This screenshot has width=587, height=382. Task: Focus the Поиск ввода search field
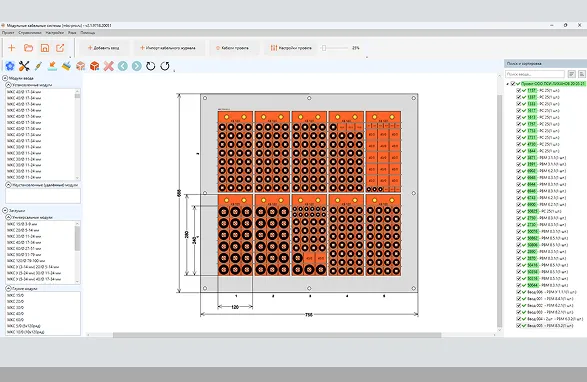tap(535, 74)
